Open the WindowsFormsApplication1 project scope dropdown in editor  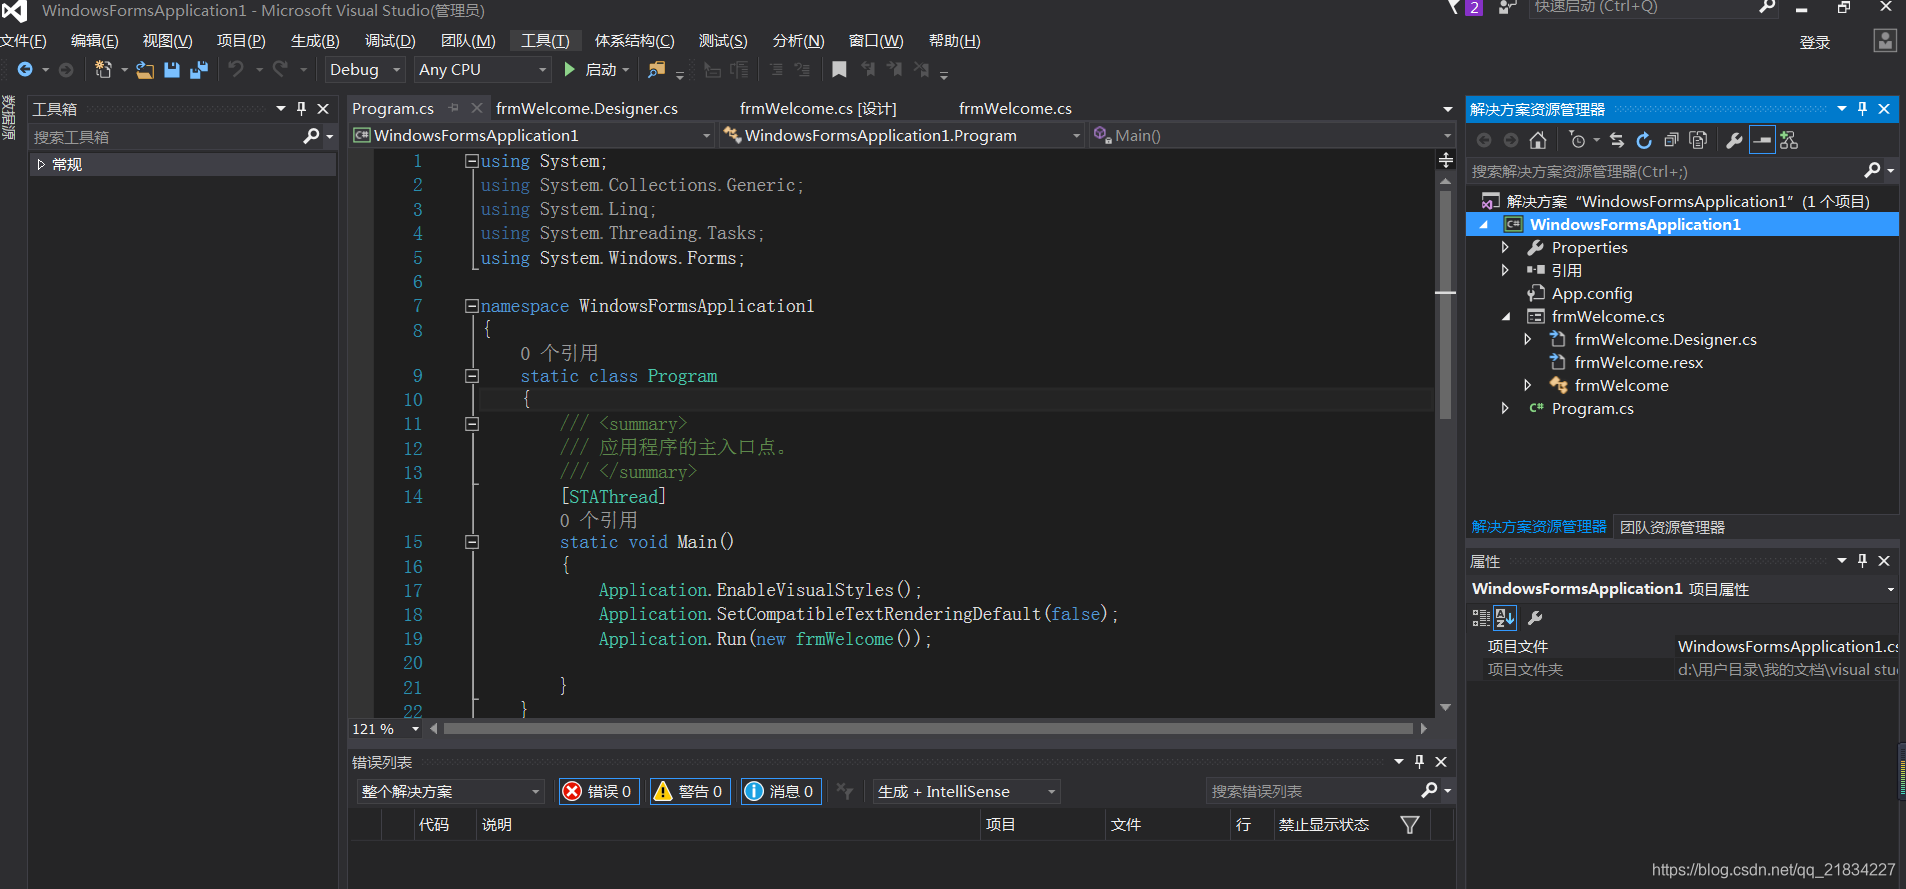pyautogui.click(x=532, y=135)
